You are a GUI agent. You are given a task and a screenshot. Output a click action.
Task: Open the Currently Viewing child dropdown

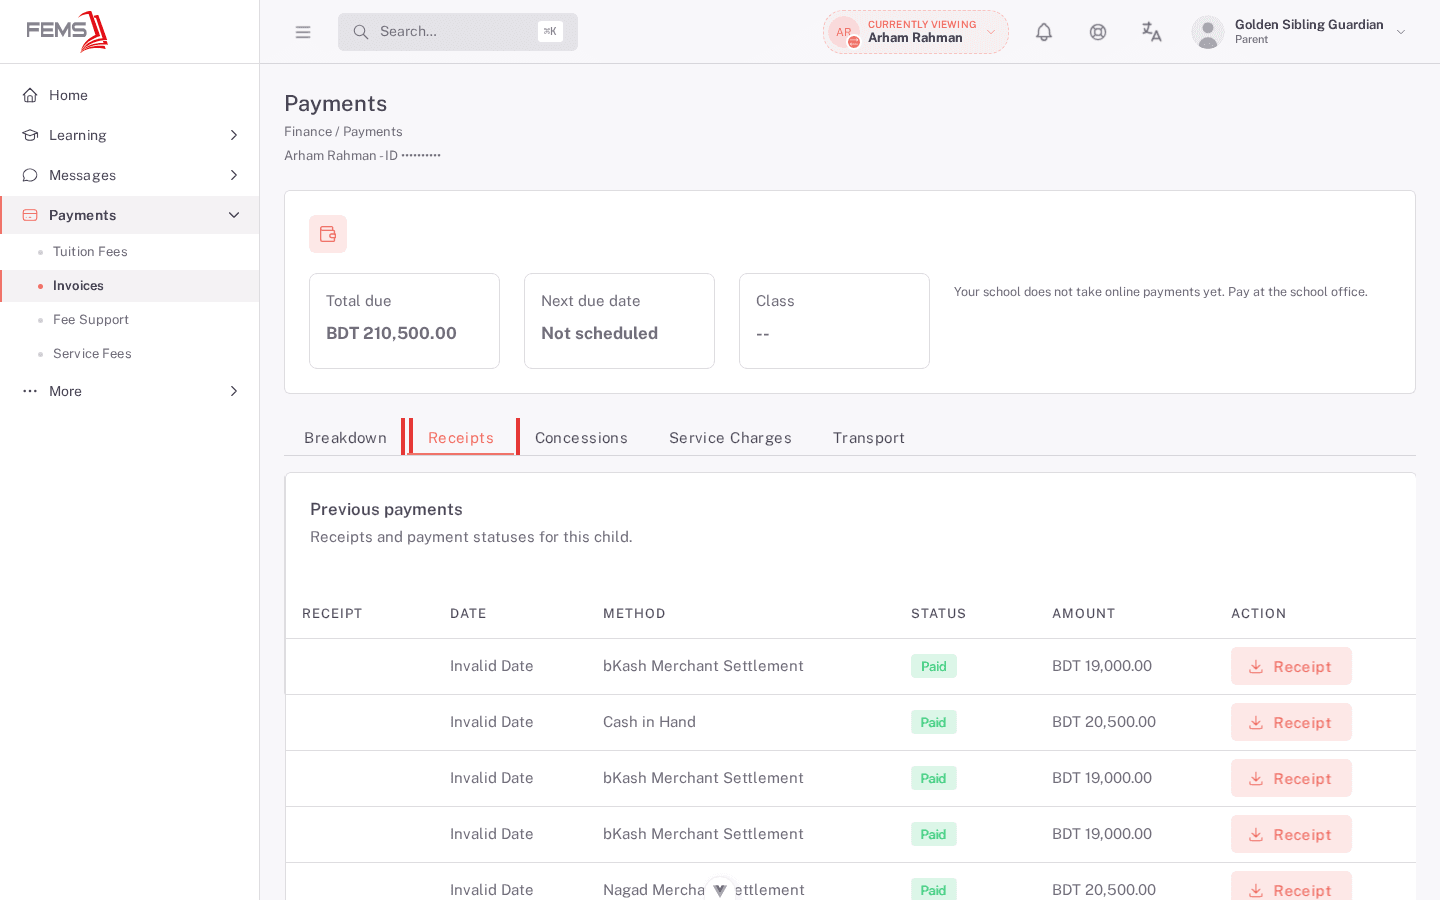[916, 32]
